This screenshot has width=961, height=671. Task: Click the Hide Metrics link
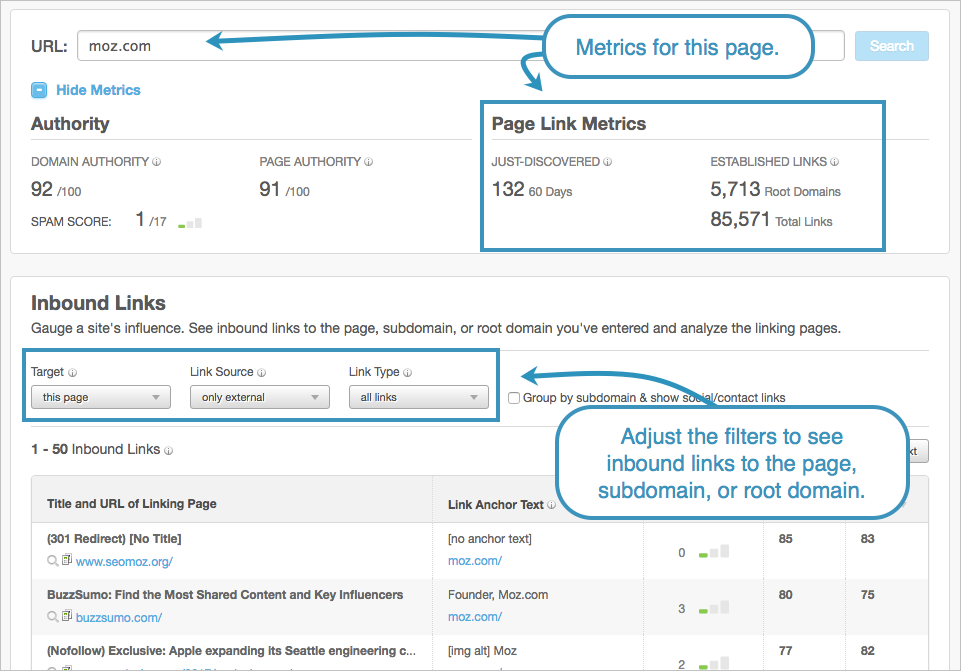tap(98, 90)
